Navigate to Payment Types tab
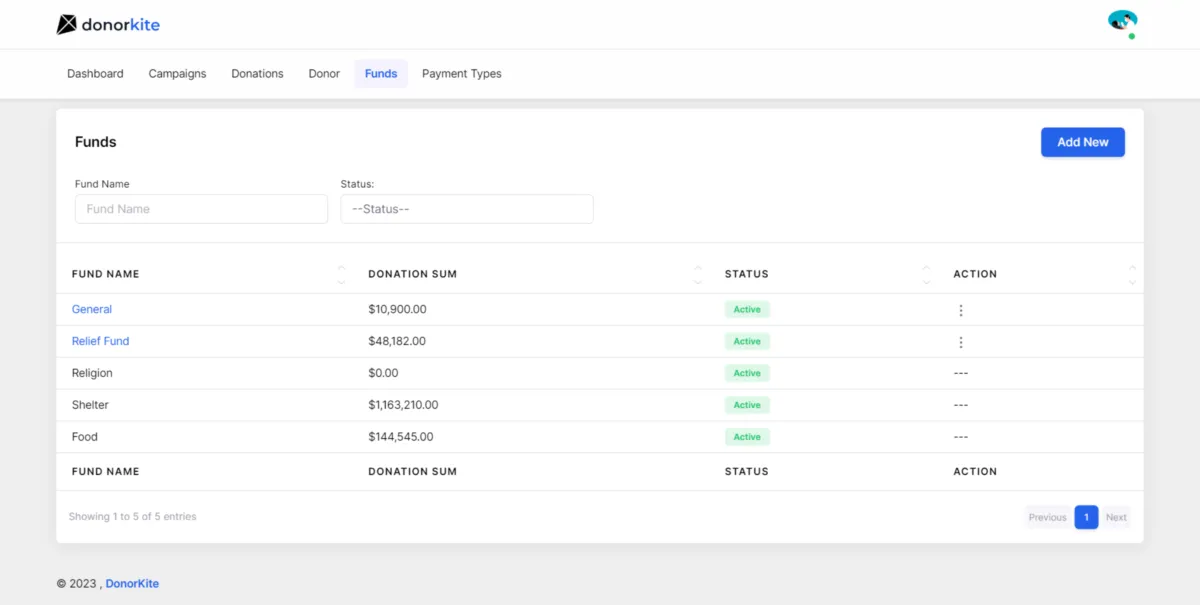This screenshot has height=605, width=1200. [461, 74]
